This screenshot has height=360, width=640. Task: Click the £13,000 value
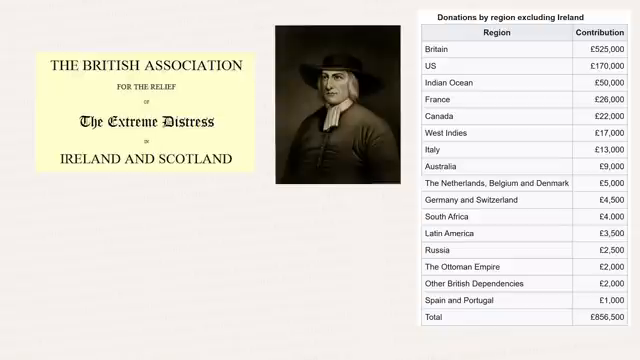point(609,150)
